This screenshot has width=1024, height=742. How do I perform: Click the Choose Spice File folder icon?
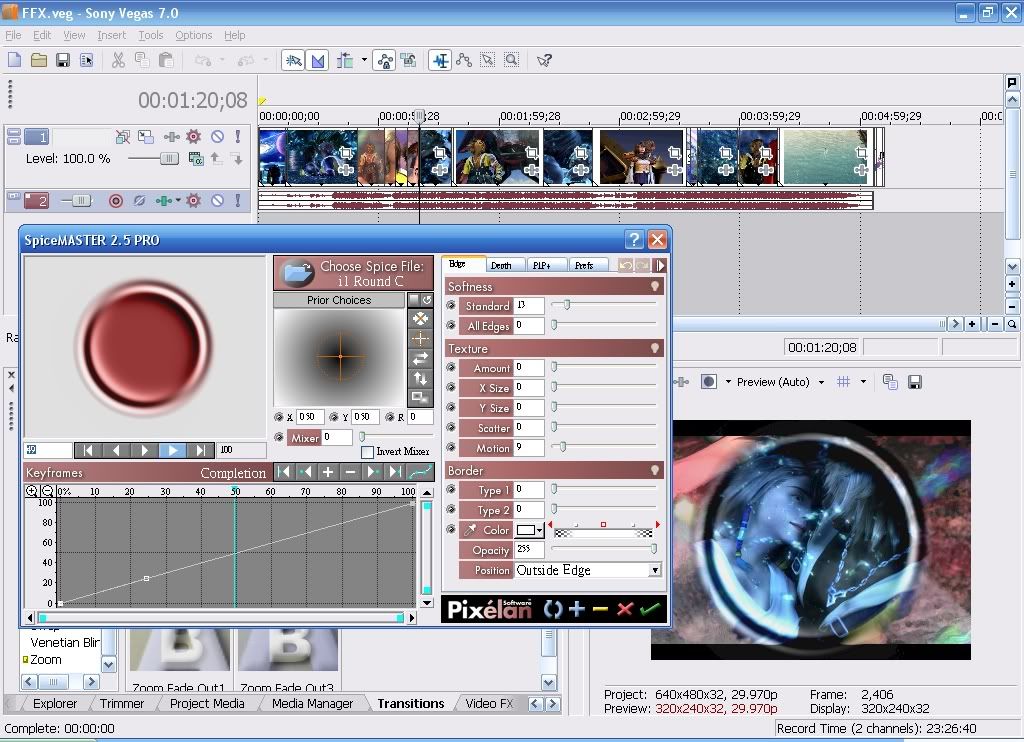coord(297,273)
